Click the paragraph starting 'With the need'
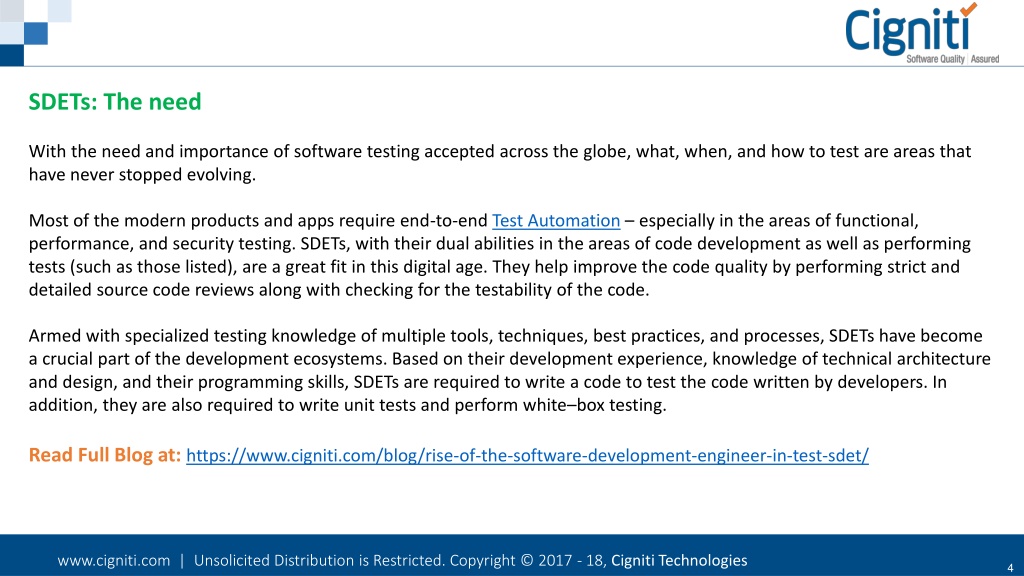1024x576 pixels. tap(500, 163)
